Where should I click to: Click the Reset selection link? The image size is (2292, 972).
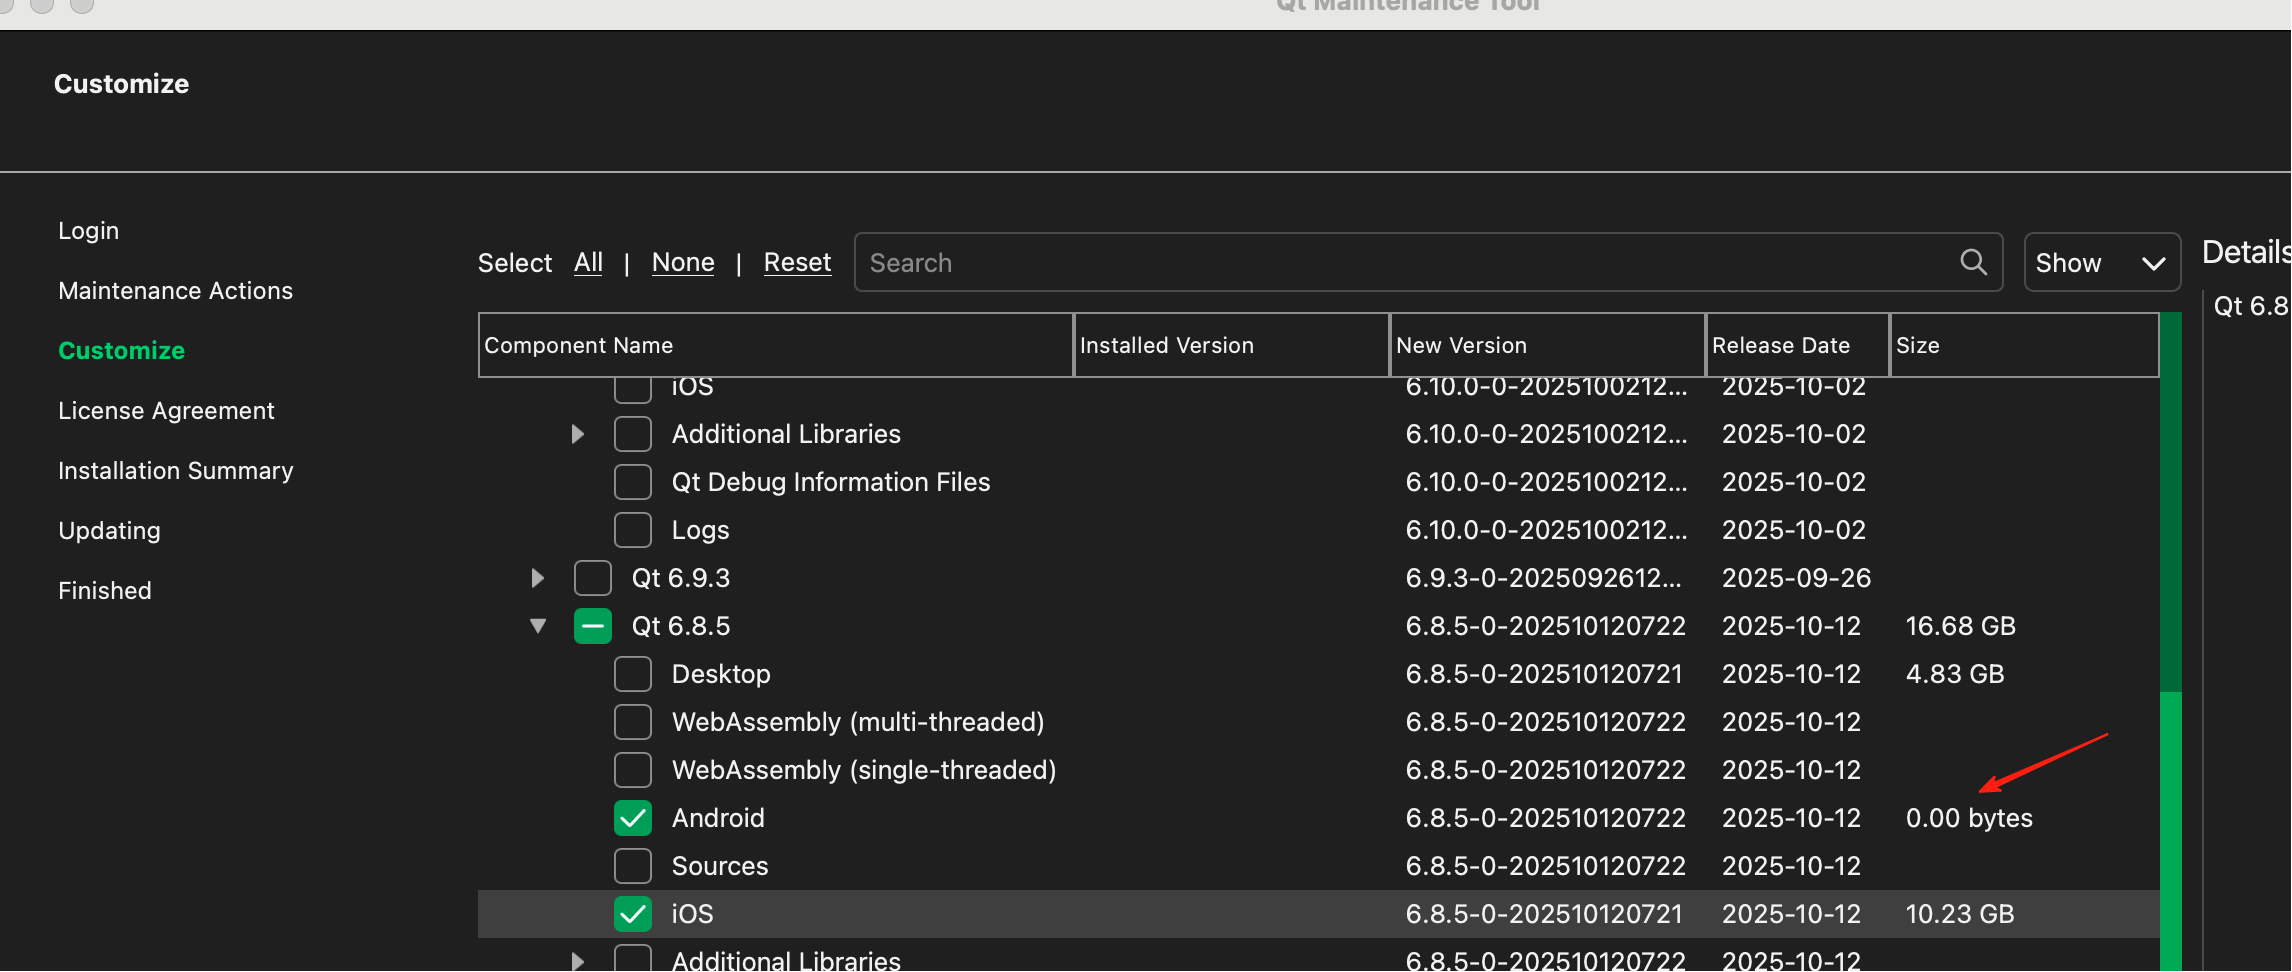797,263
